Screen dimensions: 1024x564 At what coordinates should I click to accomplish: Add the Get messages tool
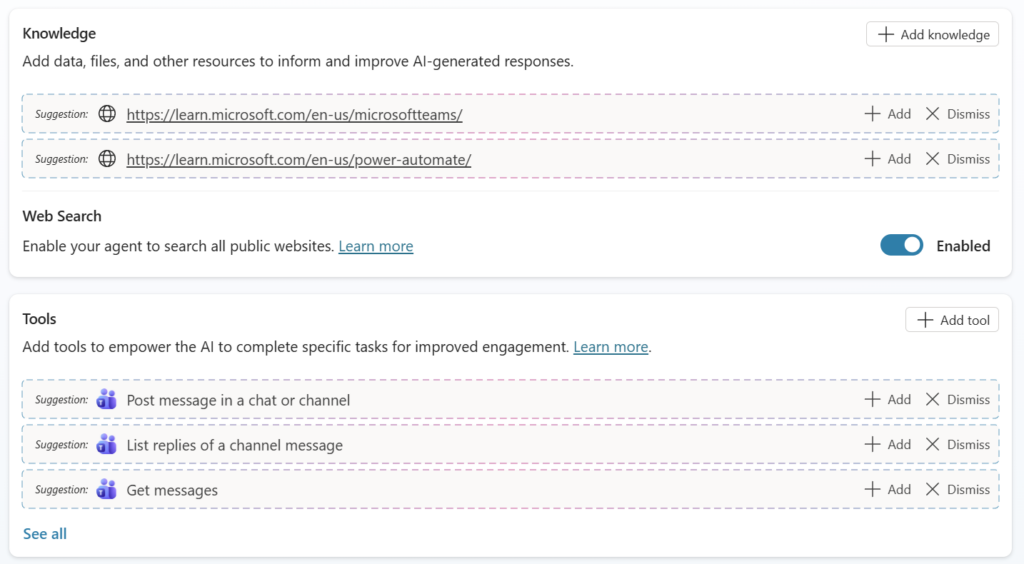click(888, 490)
